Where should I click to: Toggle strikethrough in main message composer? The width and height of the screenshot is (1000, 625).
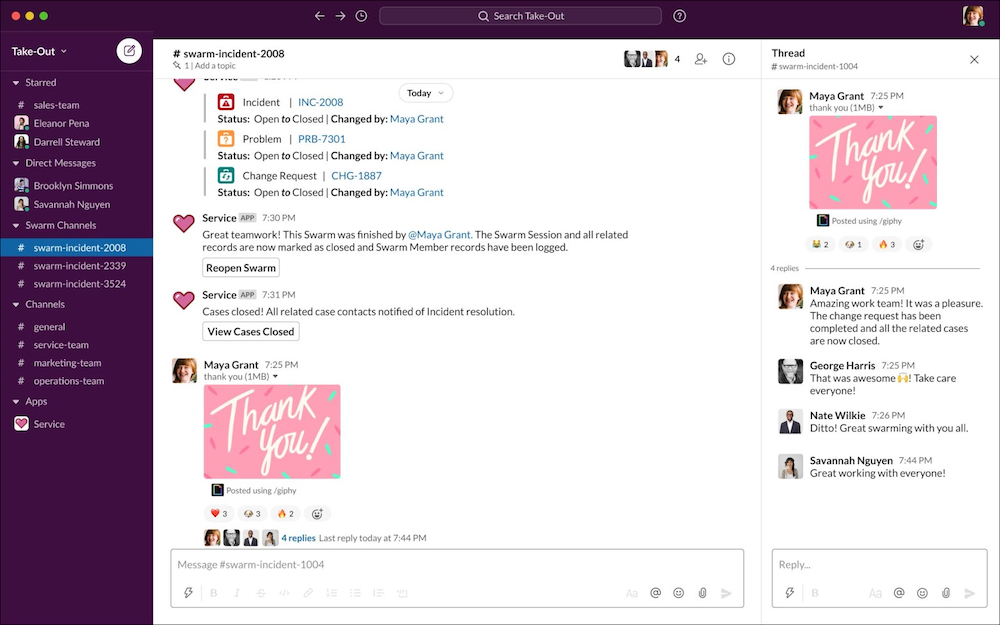[x=261, y=592]
